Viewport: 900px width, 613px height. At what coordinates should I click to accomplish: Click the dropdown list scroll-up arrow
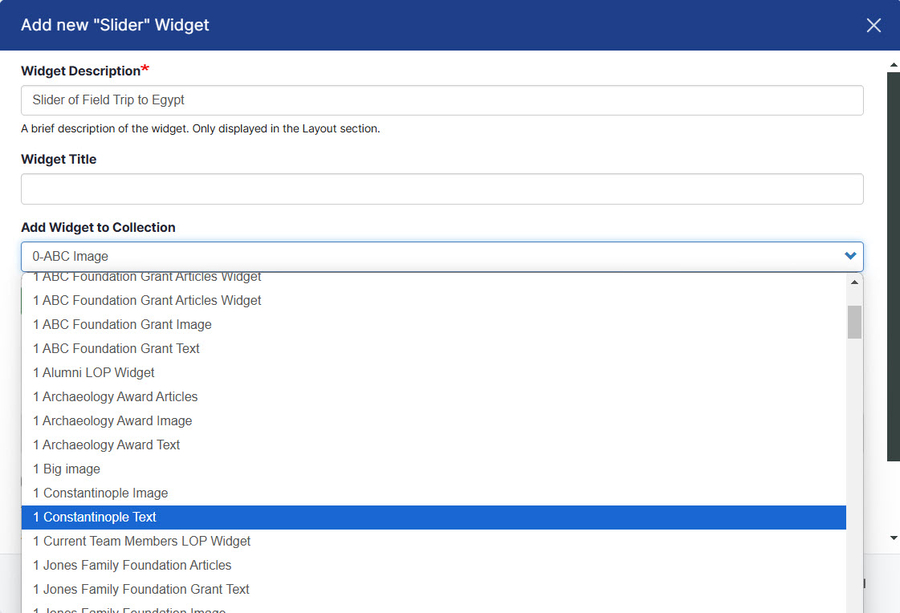[854, 282]
